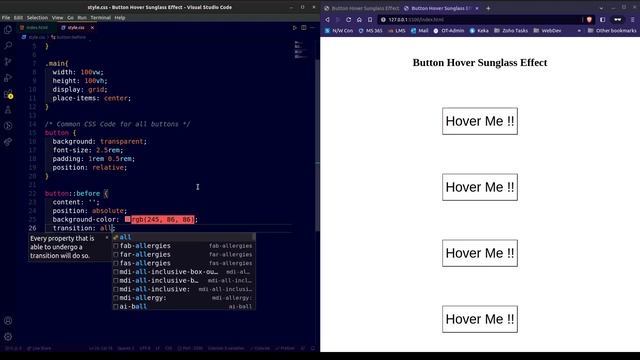The image size is (640, 360).
Task: Click the sunglasses profile icon in browser
Action: pyautogui.click(x=618, y=20)
